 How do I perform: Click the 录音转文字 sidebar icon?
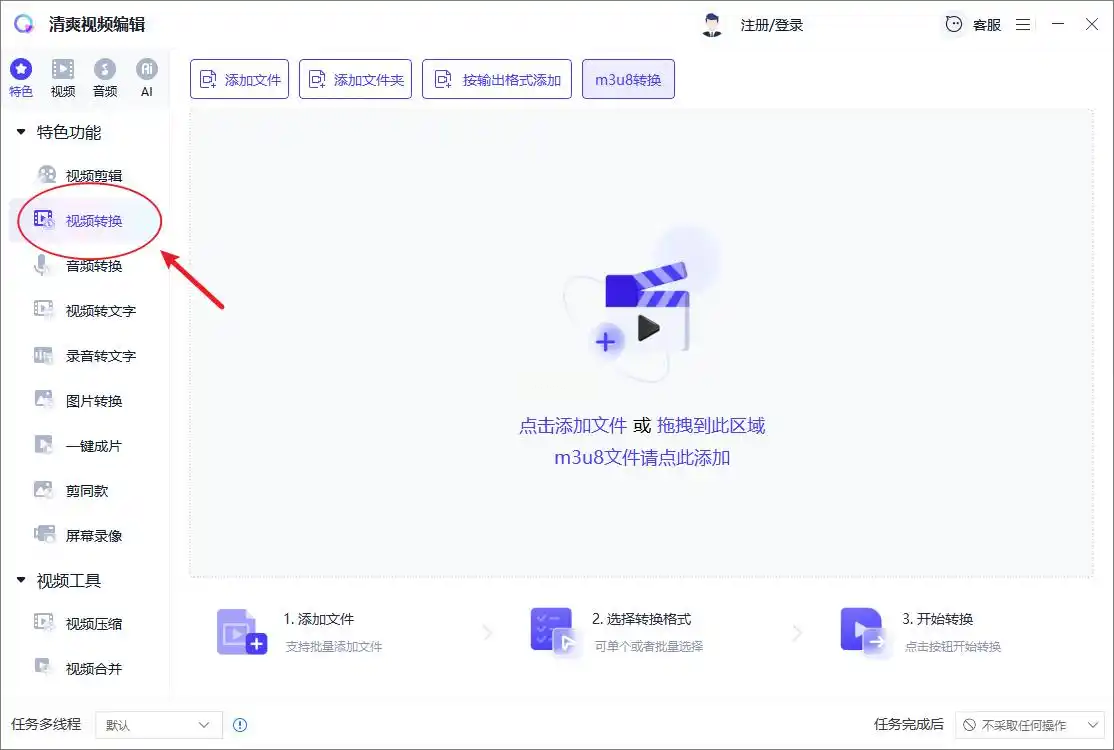pos(43,355)
